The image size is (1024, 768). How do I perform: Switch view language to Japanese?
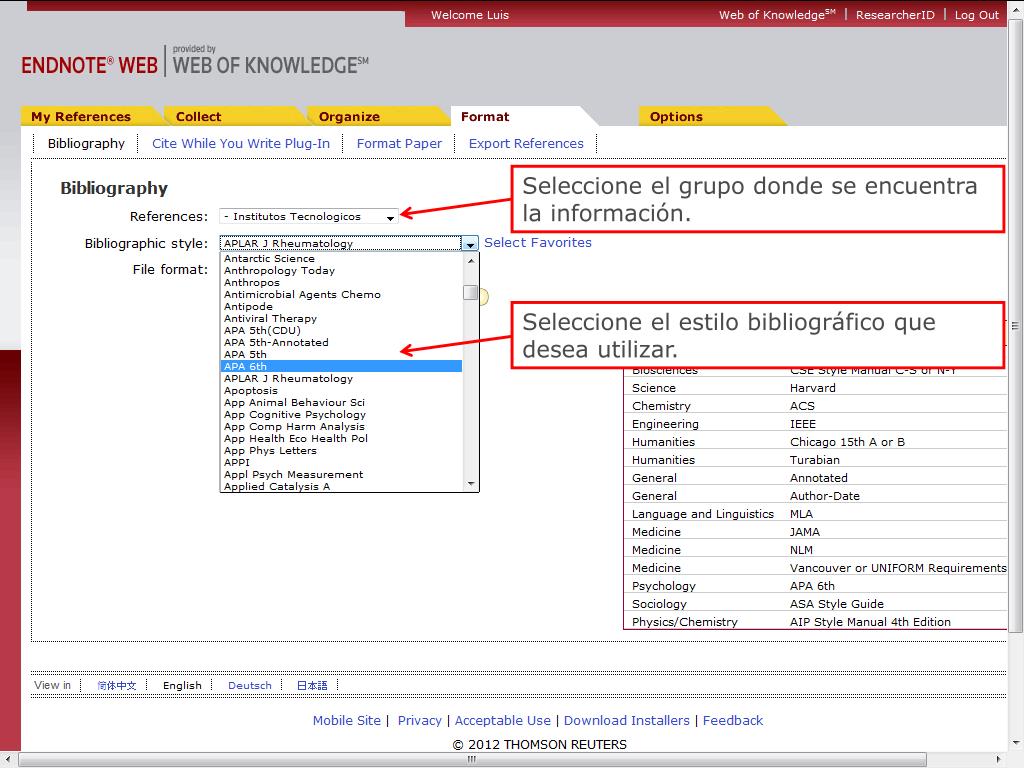coord(312,685)
